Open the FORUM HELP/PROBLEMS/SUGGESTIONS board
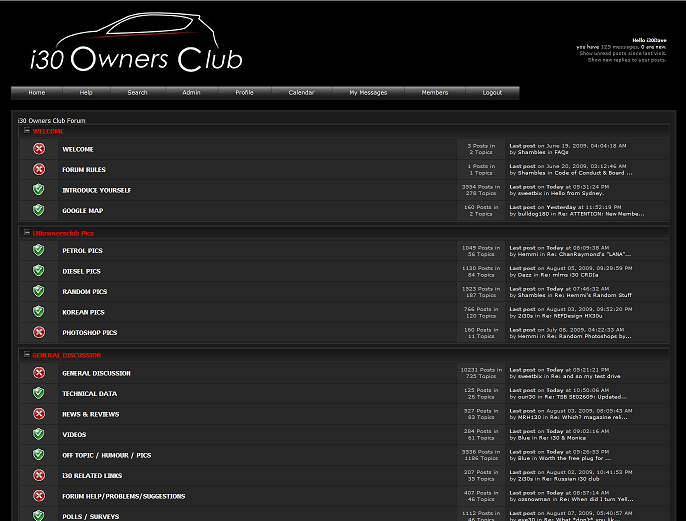The image size is (686, 521). pyautogui.click(x=124, y=496)
